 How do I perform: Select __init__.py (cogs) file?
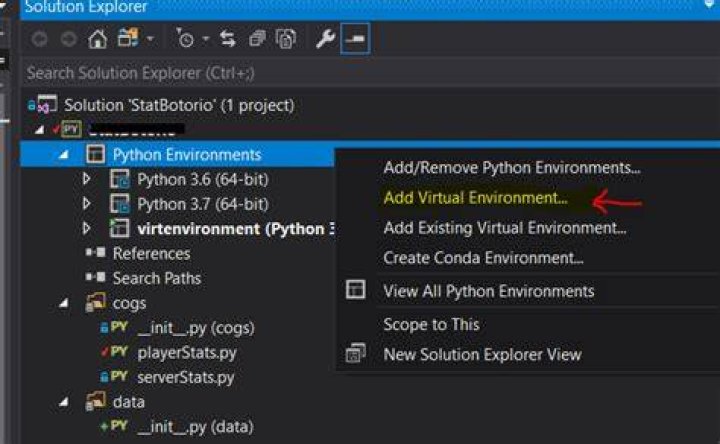tap(196, 328)
